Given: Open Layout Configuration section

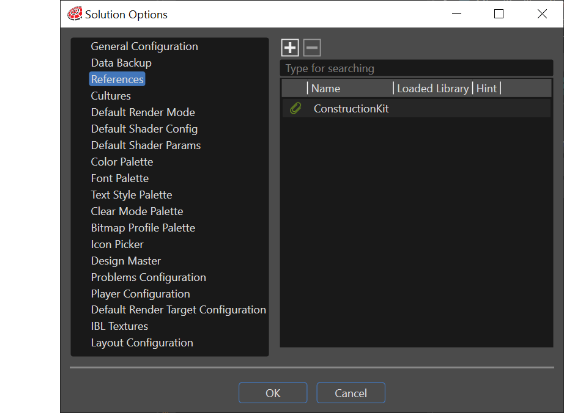Looking at the screenshot, I should (x=142, y=343).
